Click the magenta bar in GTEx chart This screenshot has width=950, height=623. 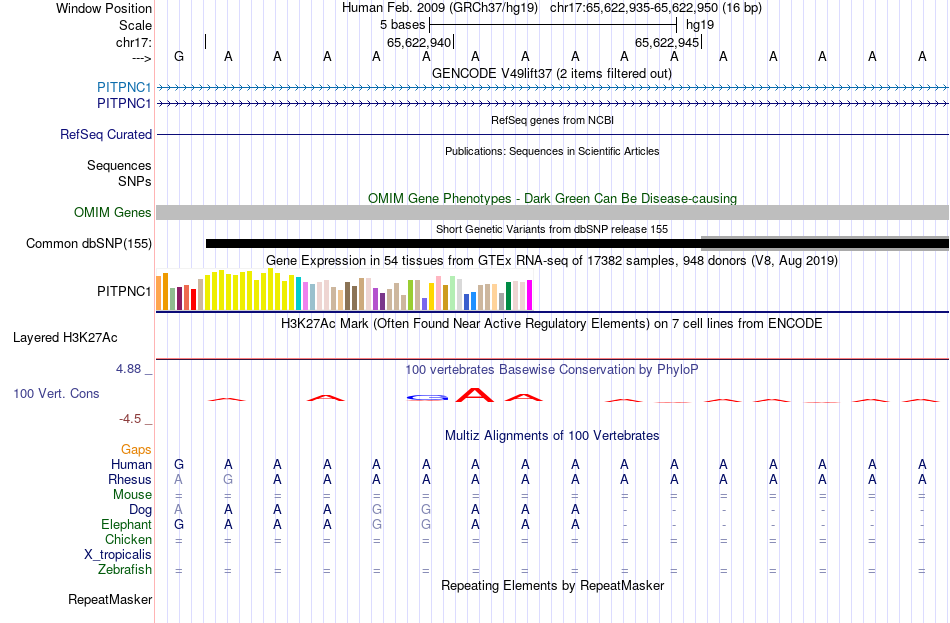(x=530, y=295)
